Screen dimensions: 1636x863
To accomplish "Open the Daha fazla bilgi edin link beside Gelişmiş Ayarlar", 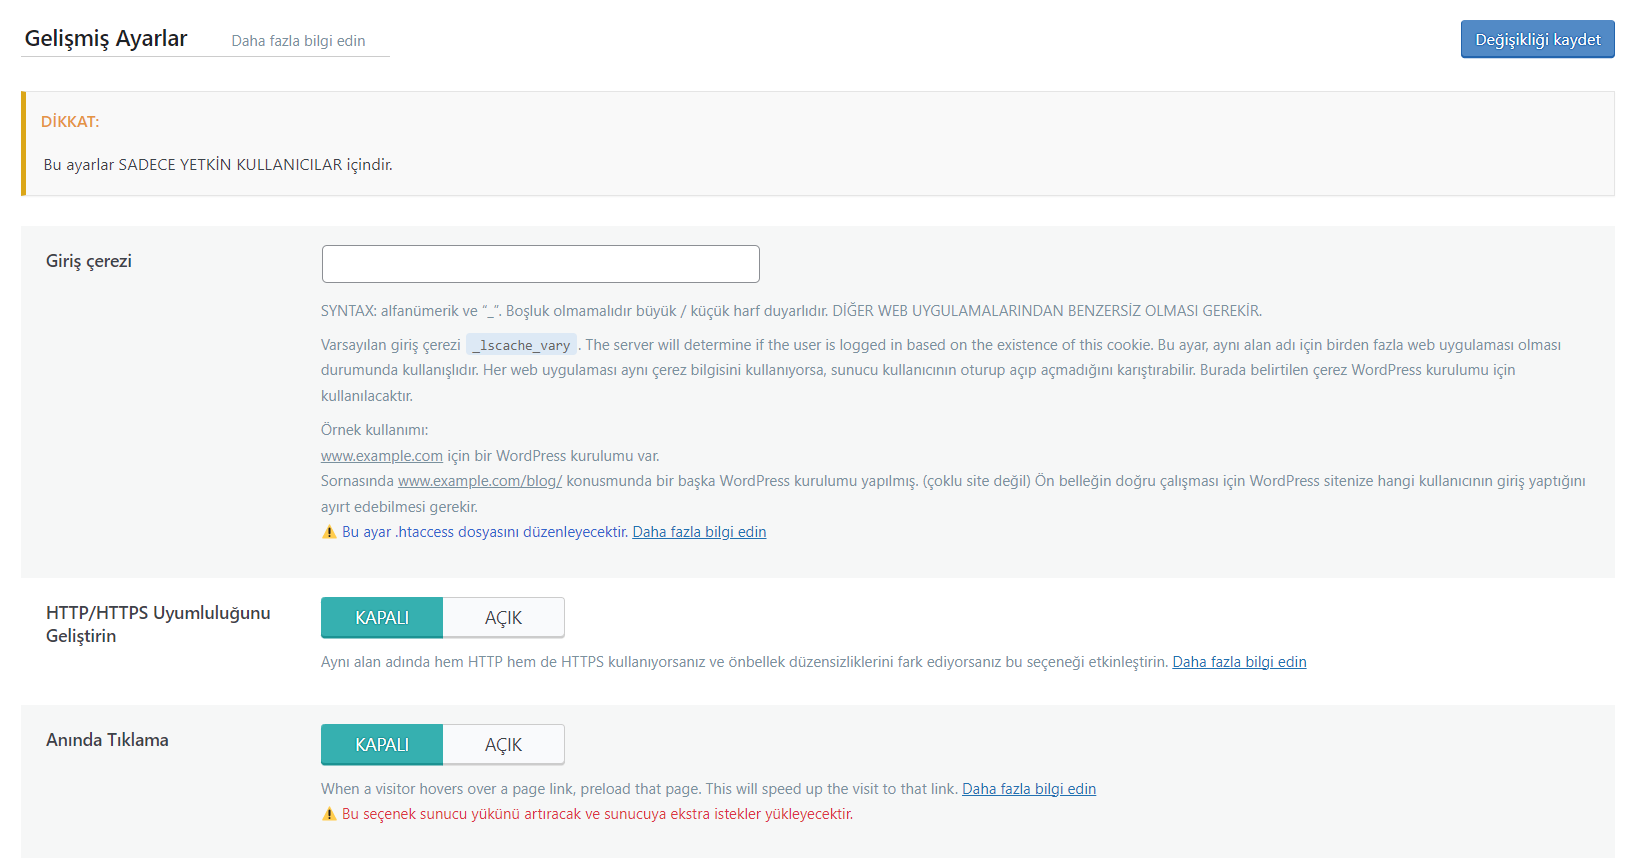I will click(298, 41).
